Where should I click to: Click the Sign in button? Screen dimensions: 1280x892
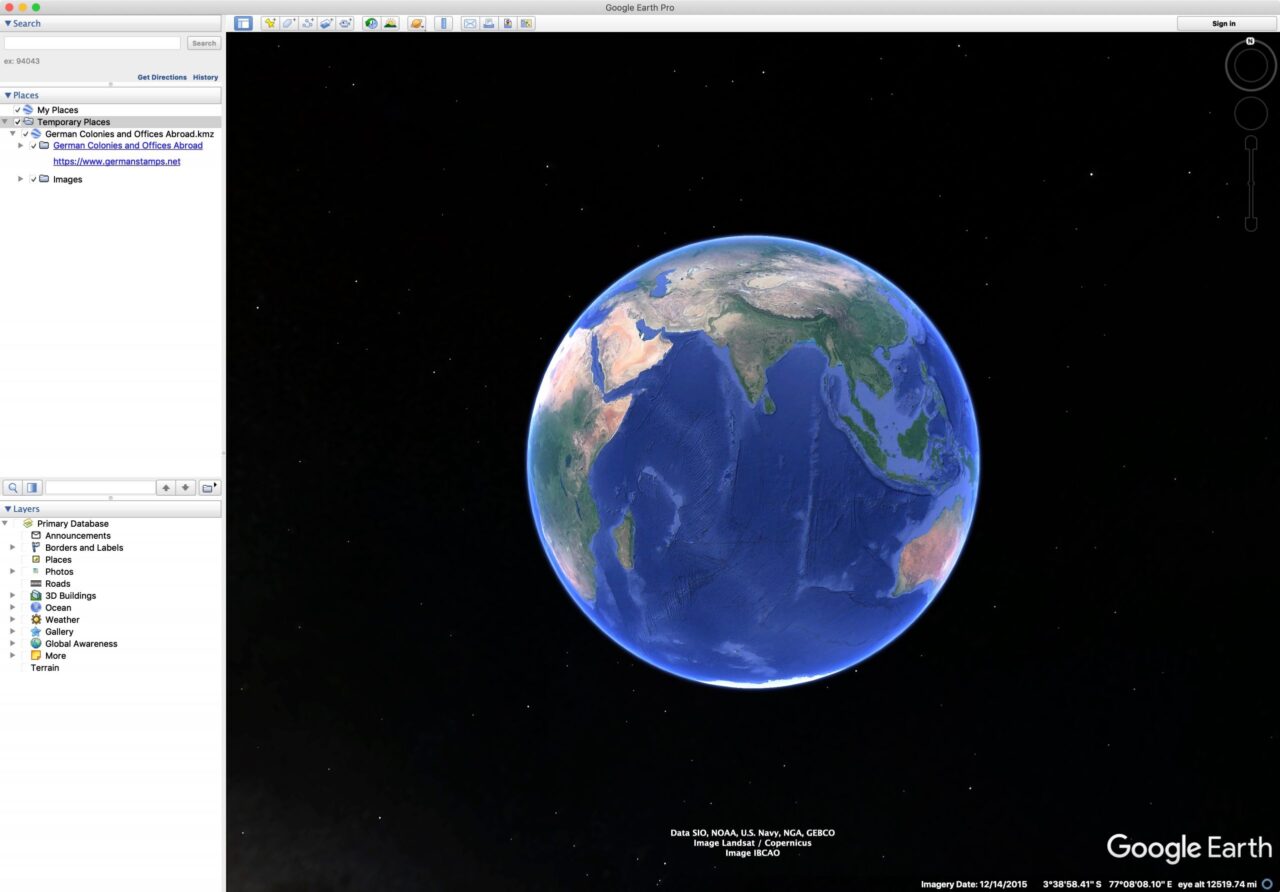1222,23
